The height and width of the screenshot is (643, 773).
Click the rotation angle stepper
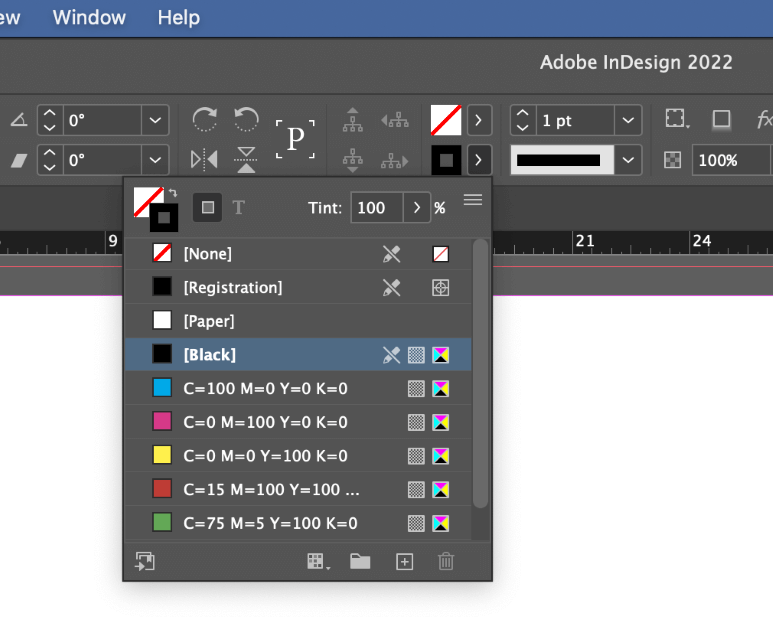pyautogui.click(x=50, y=120)
